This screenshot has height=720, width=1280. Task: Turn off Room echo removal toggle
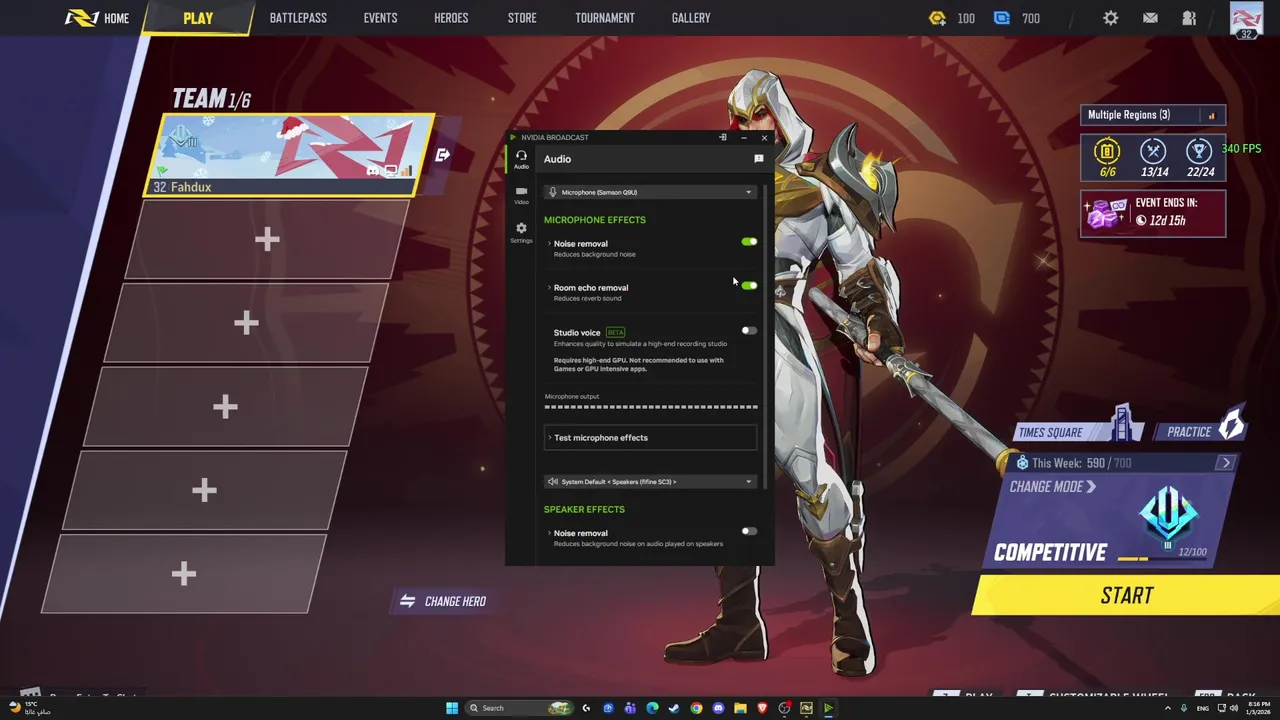[x=749, y=286]
